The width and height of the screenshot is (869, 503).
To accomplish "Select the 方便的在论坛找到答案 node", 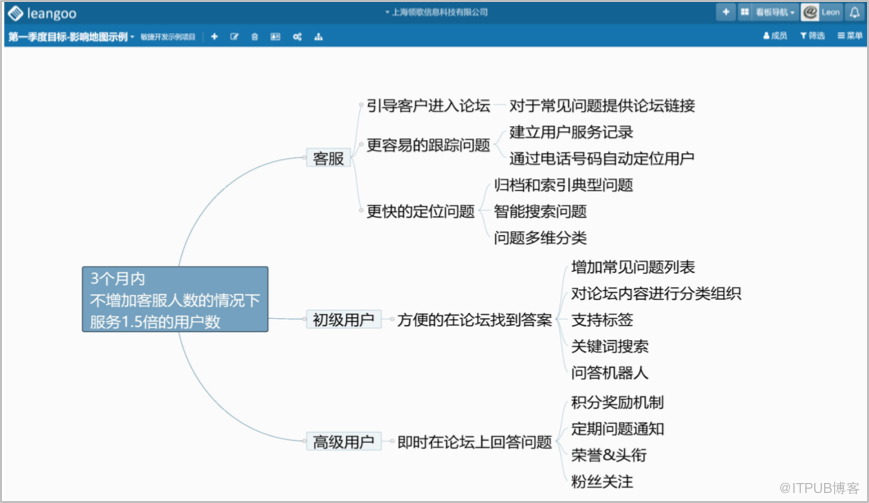I will [474, 320].
